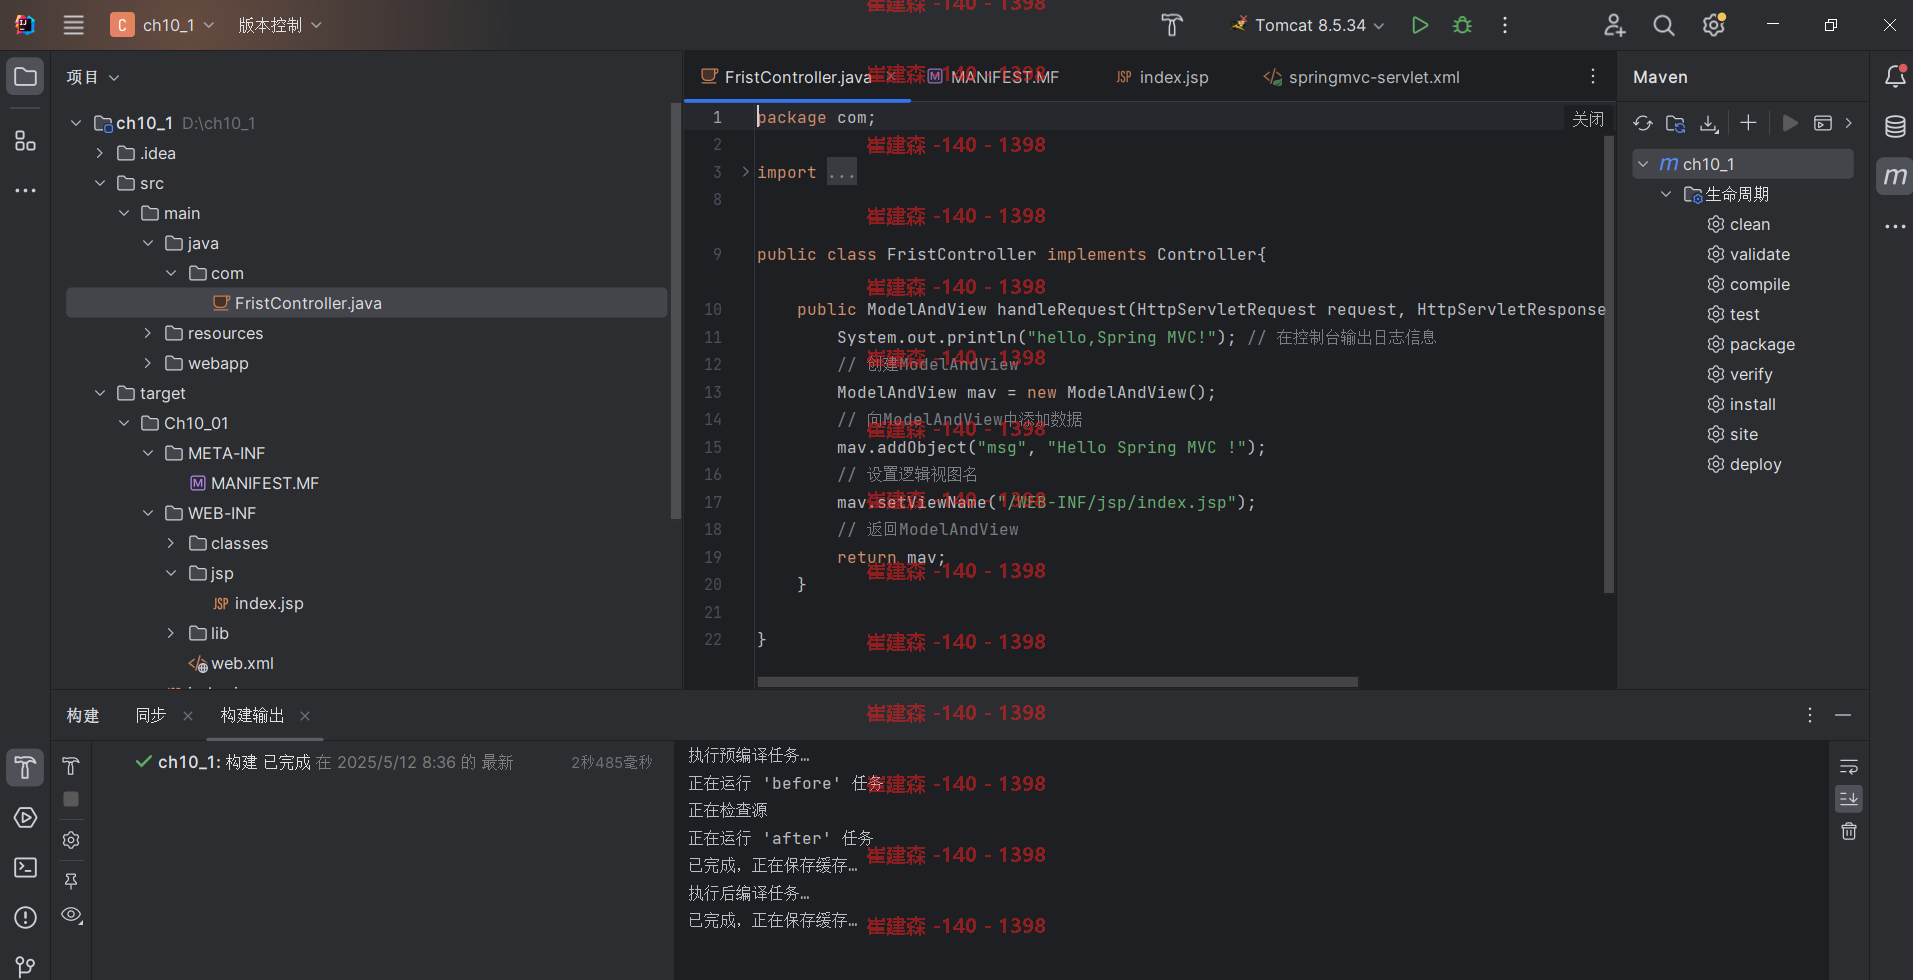1913x980 pixels.
Task: Open the Services tool window
Action: click(x=25, y=817)
